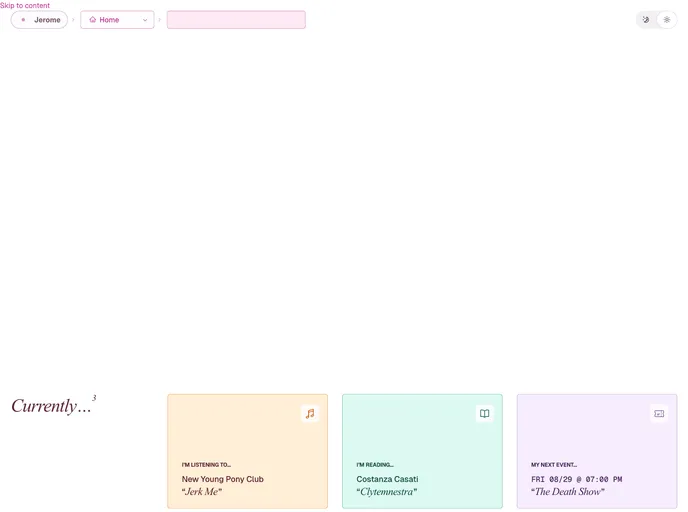
Task: Click the Currently… heading
Action: pyautogui.click(x=51, y=406)
